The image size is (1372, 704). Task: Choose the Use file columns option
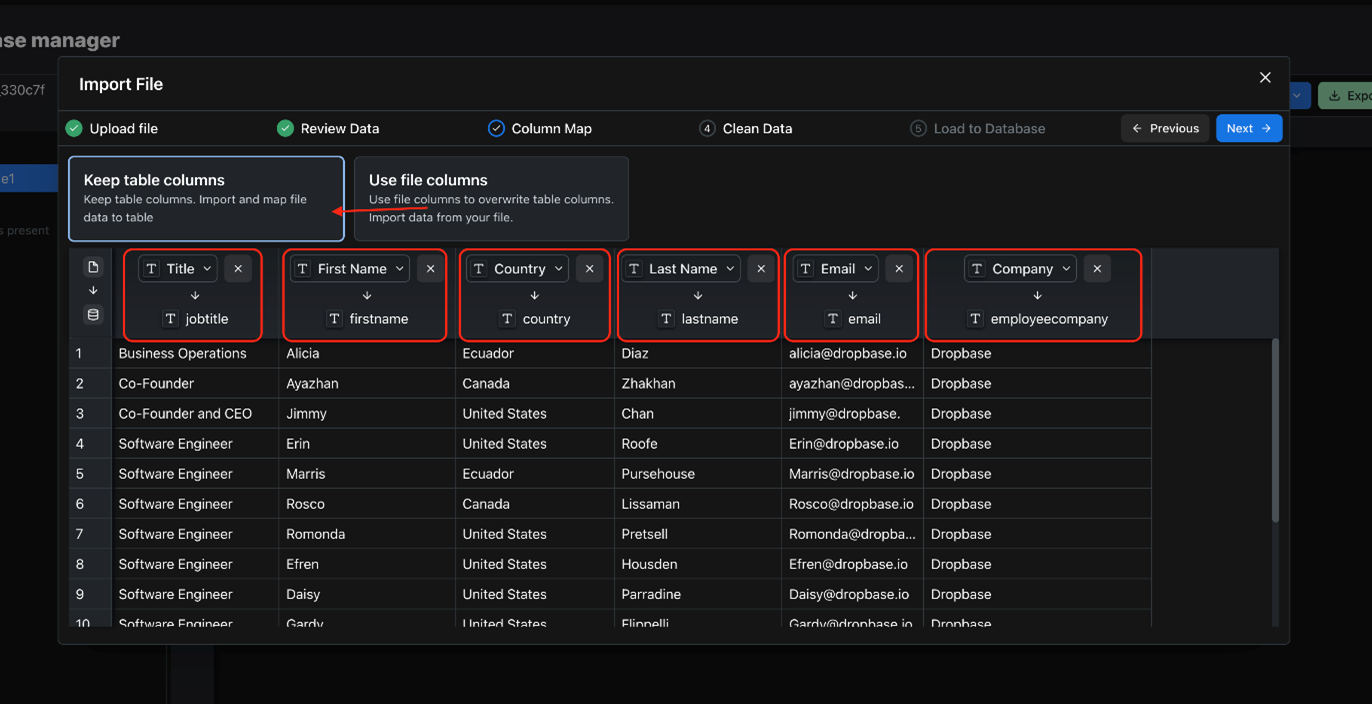coord(491,199)
